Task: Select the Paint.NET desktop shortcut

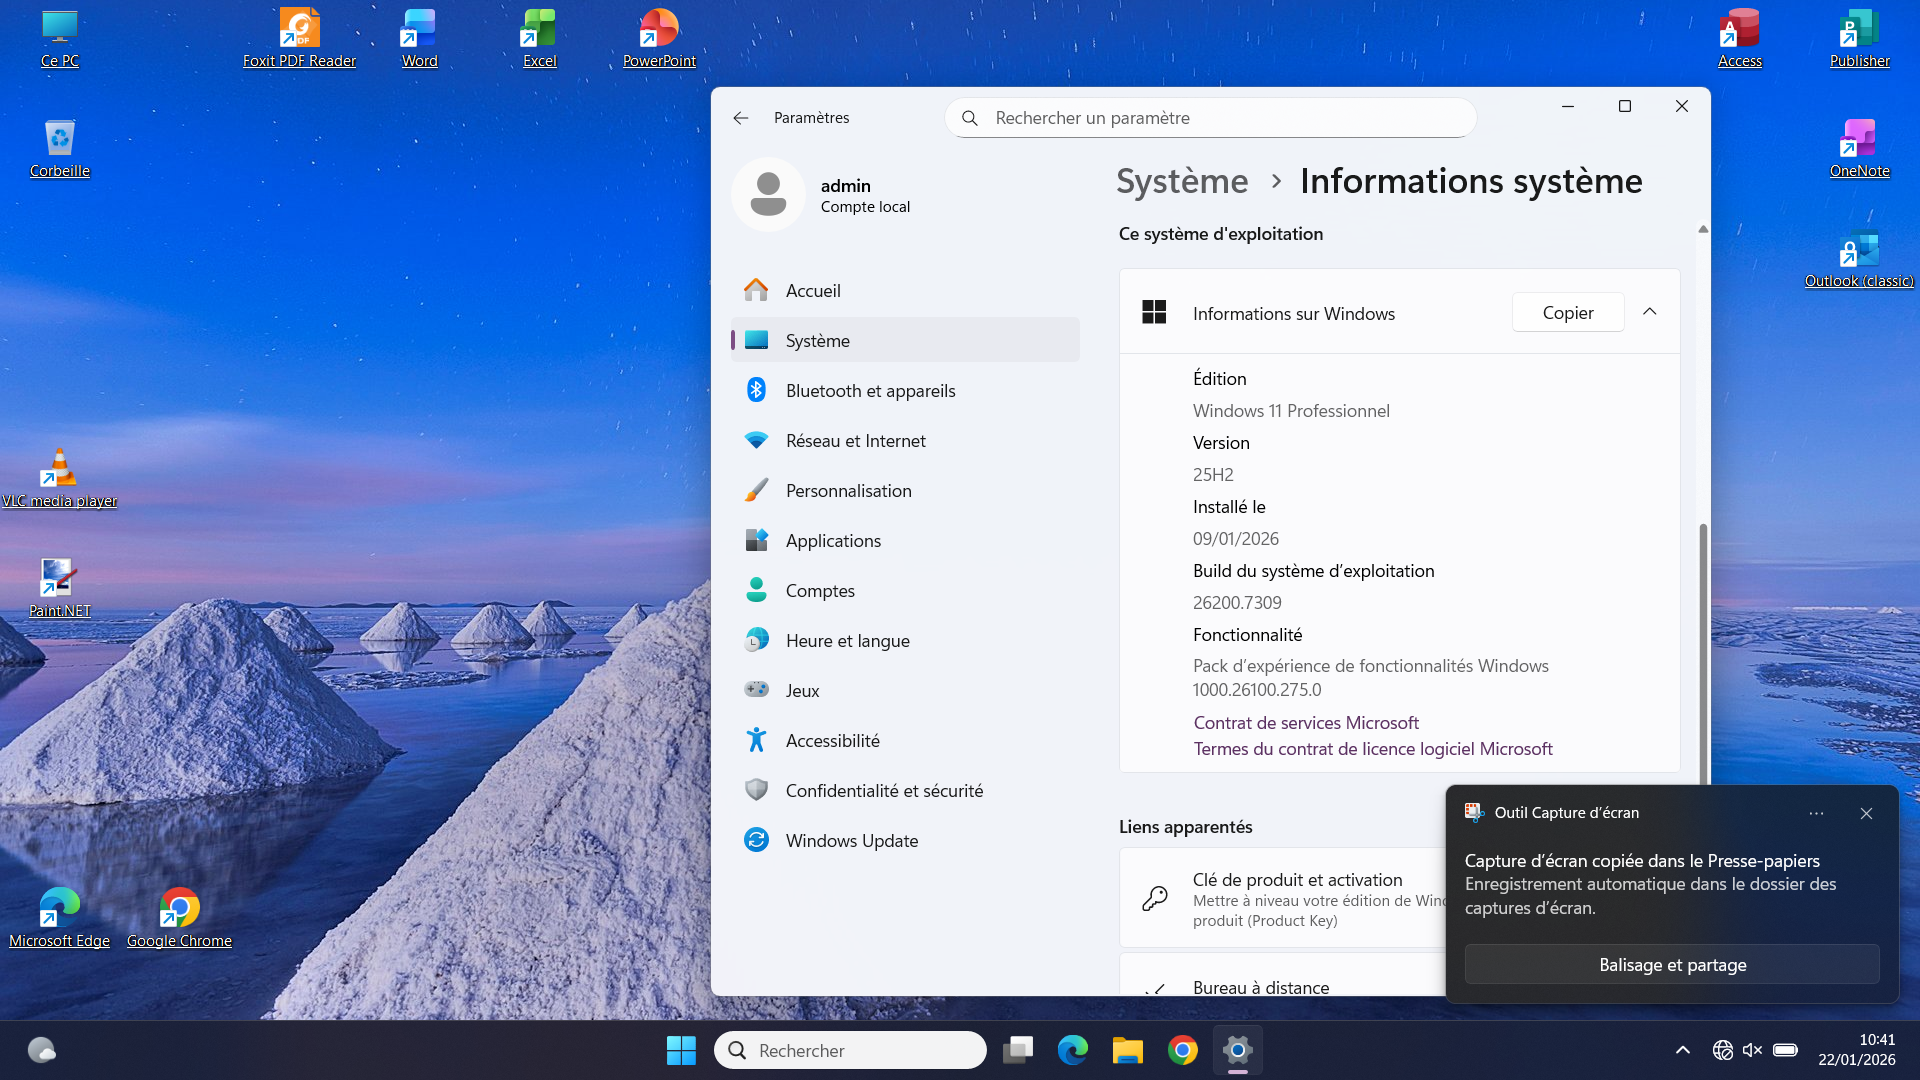Action: coord(60,589)
